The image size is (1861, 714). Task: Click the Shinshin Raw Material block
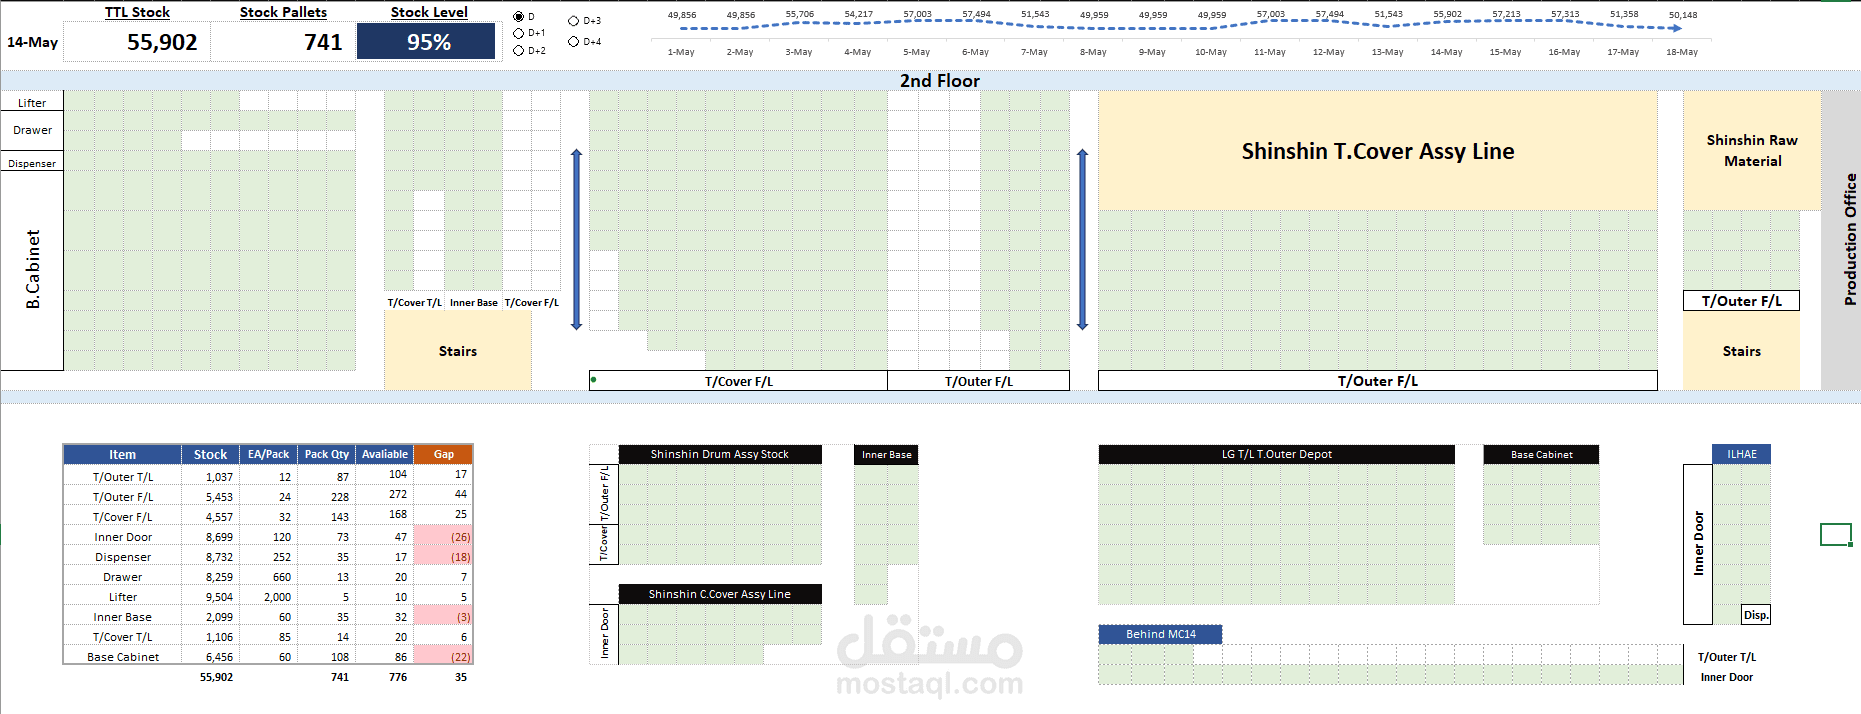click(1752, 151)
